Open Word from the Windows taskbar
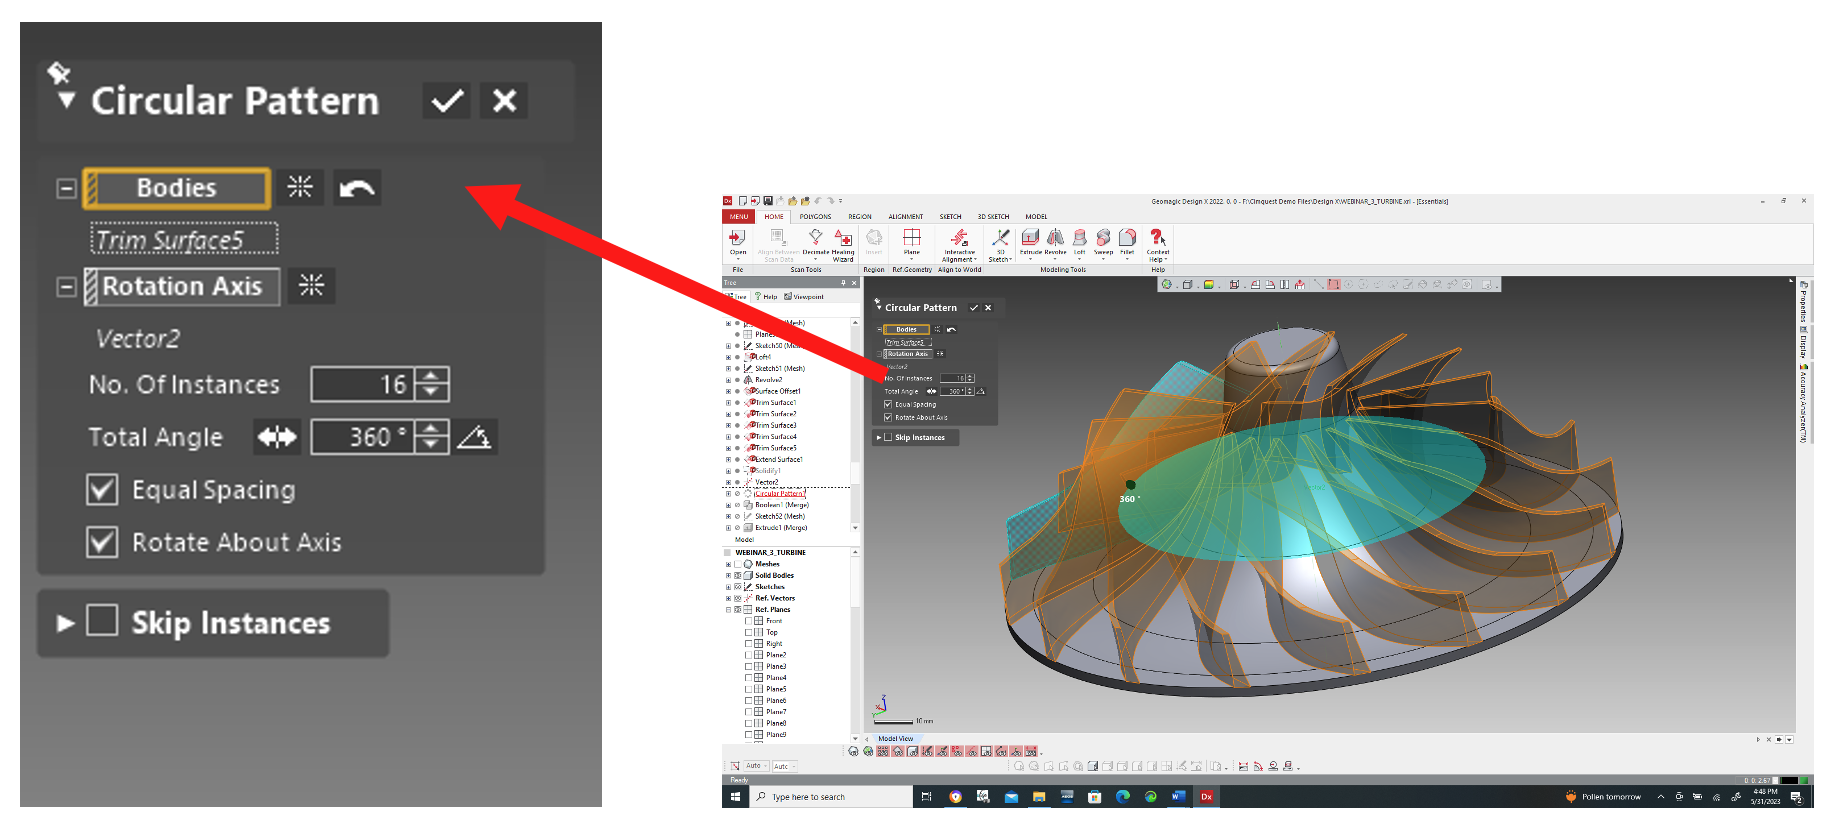The height and width of the screenshot is (840, 1830). (x=1178, y=797)
